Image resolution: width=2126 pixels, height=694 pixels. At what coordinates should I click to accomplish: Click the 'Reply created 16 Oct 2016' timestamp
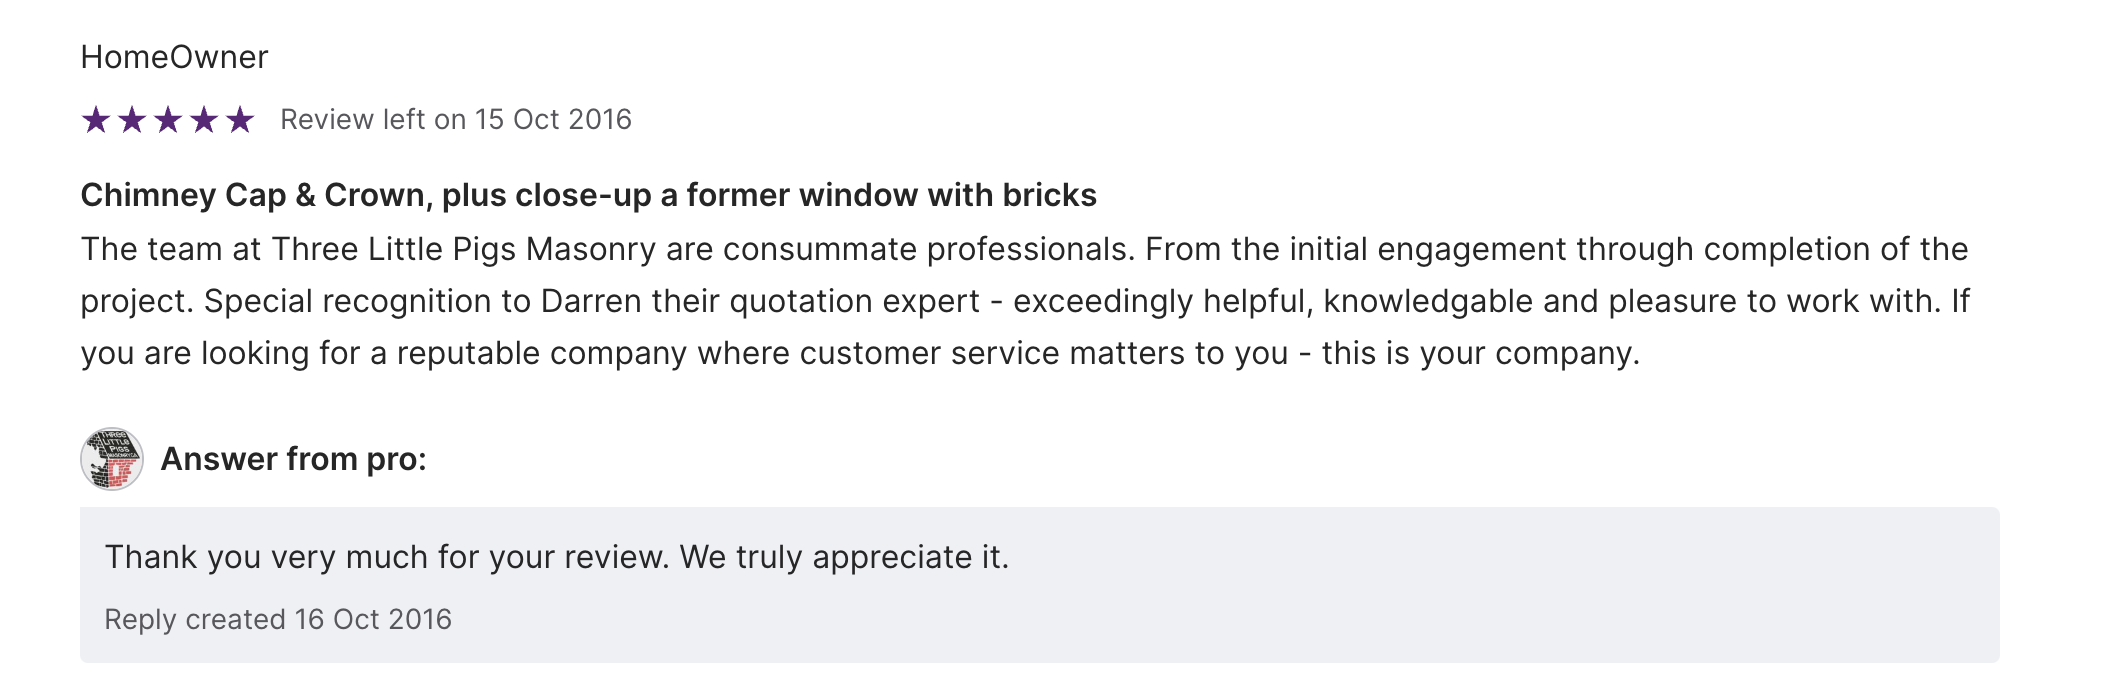[x=278, y=620]
